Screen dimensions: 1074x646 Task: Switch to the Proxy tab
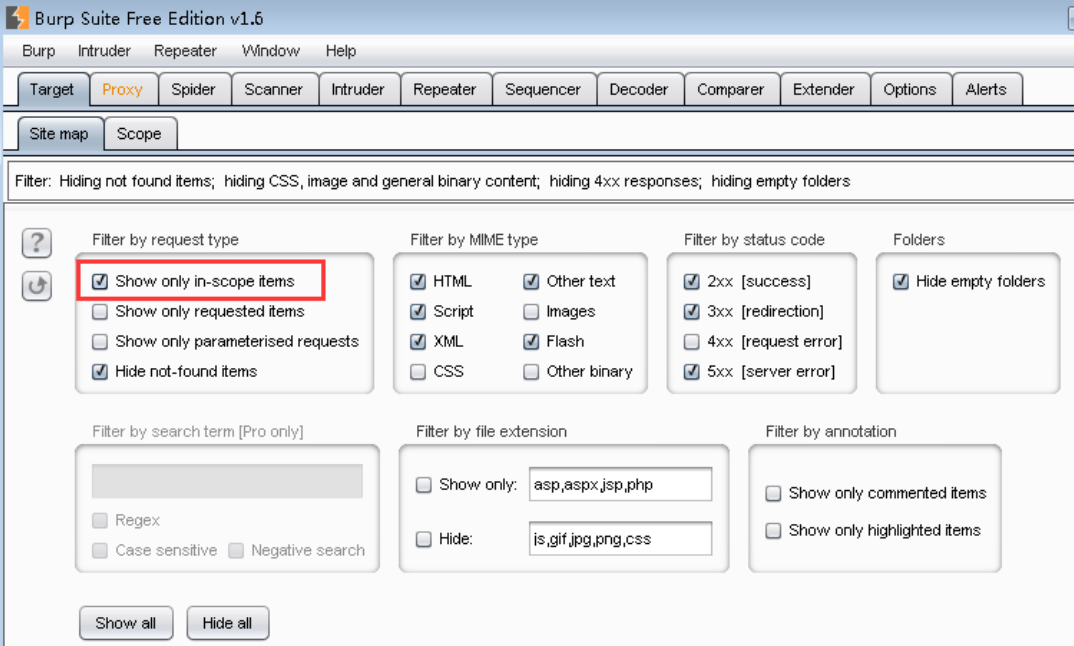click(x=123, y=90)
